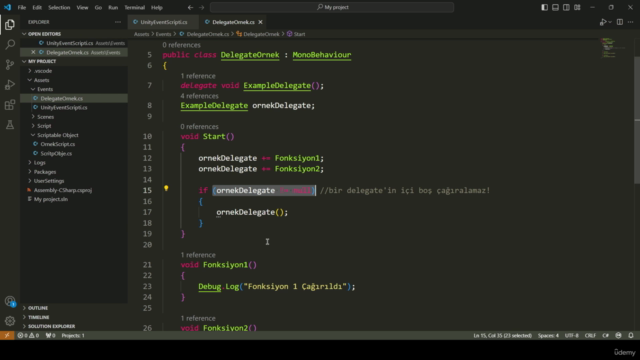
Task: Open the customize layout icon
Action: click(x=577, y=7)
